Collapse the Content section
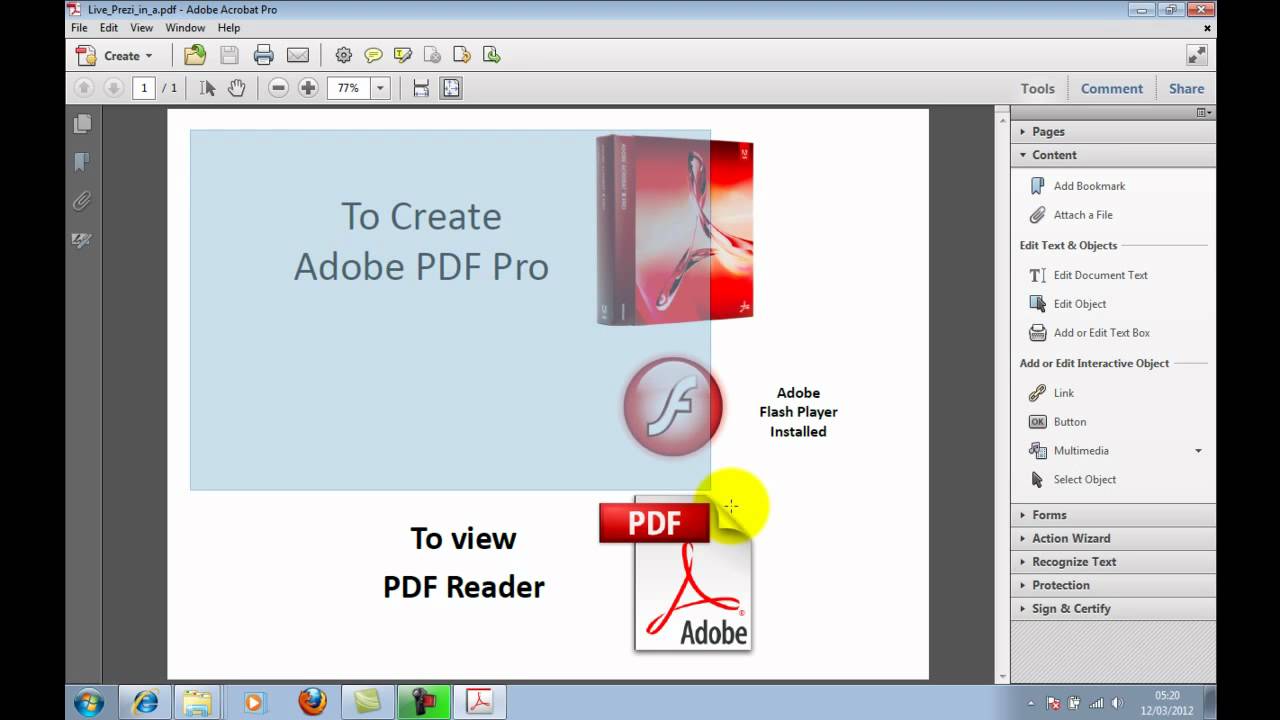Viewport: 1280px width, 720px height. (x=1113, y=155)
